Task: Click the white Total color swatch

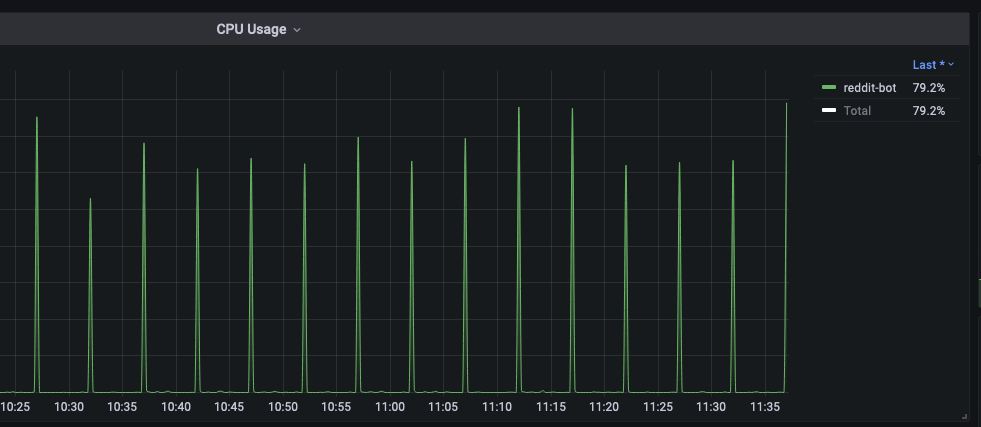Action: pos(829,111)
